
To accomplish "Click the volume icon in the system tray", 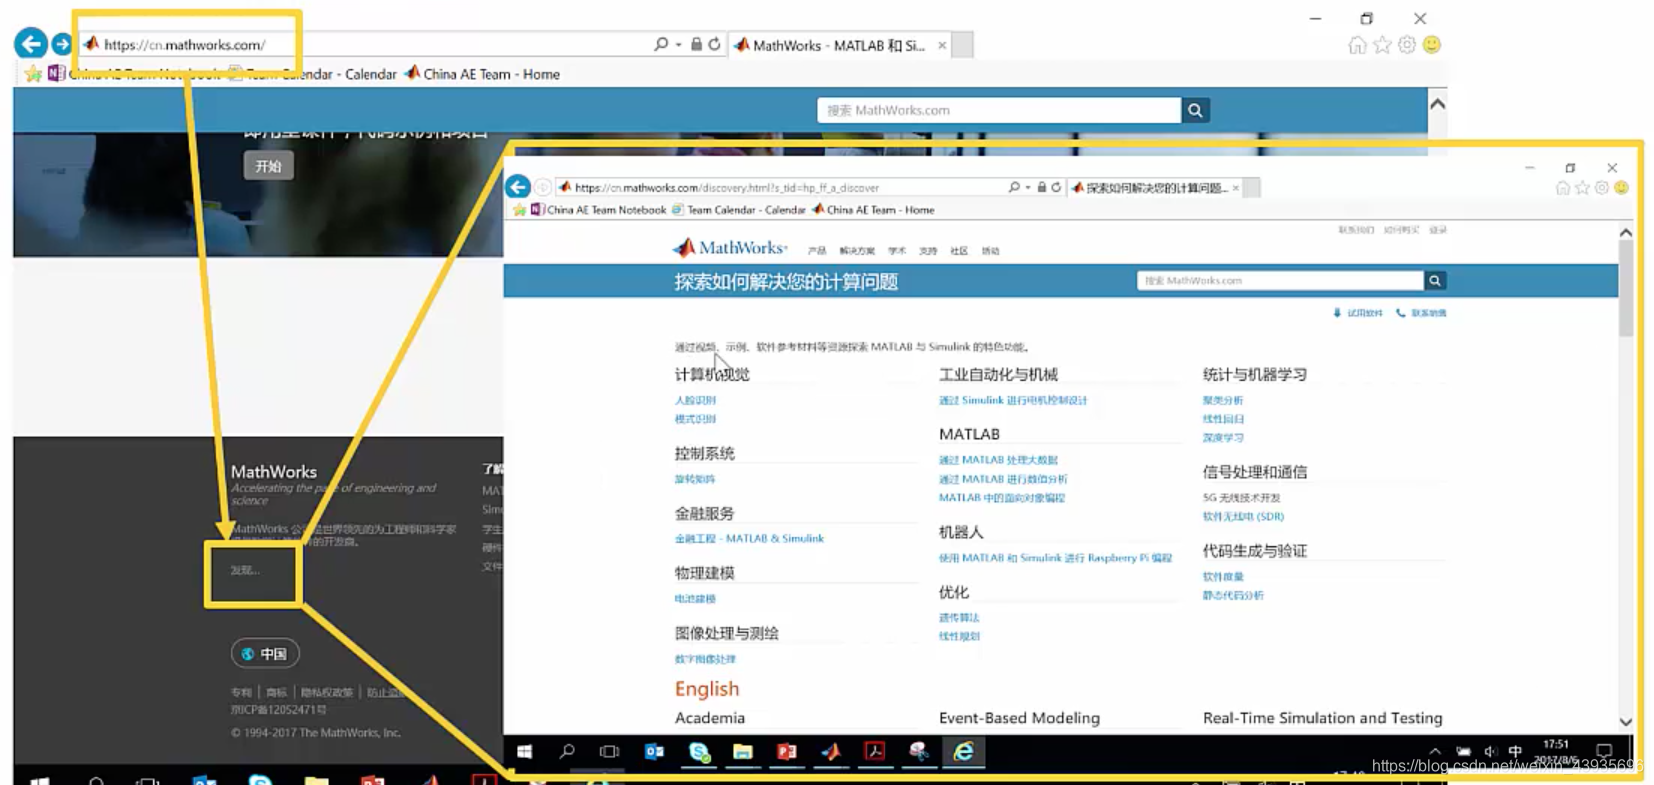I will 1490,751.
